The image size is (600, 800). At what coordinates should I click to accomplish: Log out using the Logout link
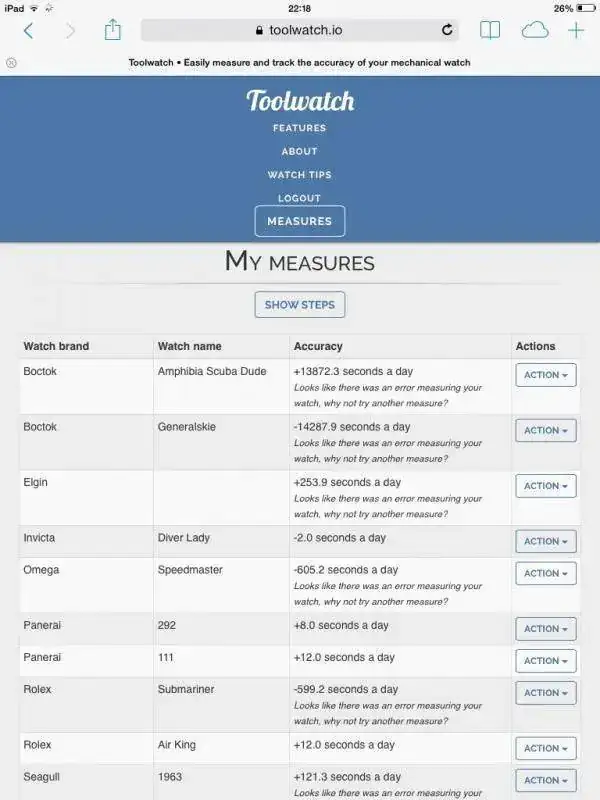[x=299, y=198]
